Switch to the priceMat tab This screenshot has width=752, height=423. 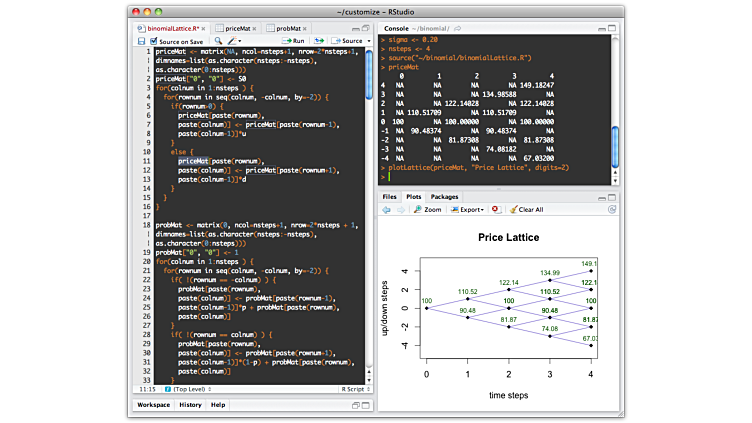pos(238,29)
